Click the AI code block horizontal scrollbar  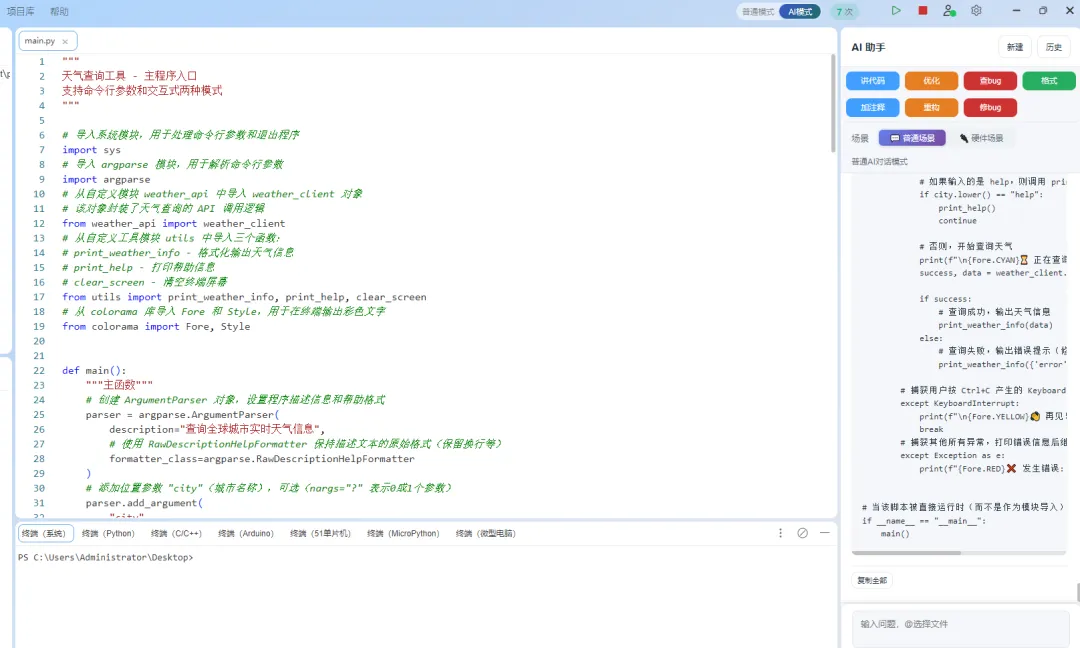pos(906,552)
